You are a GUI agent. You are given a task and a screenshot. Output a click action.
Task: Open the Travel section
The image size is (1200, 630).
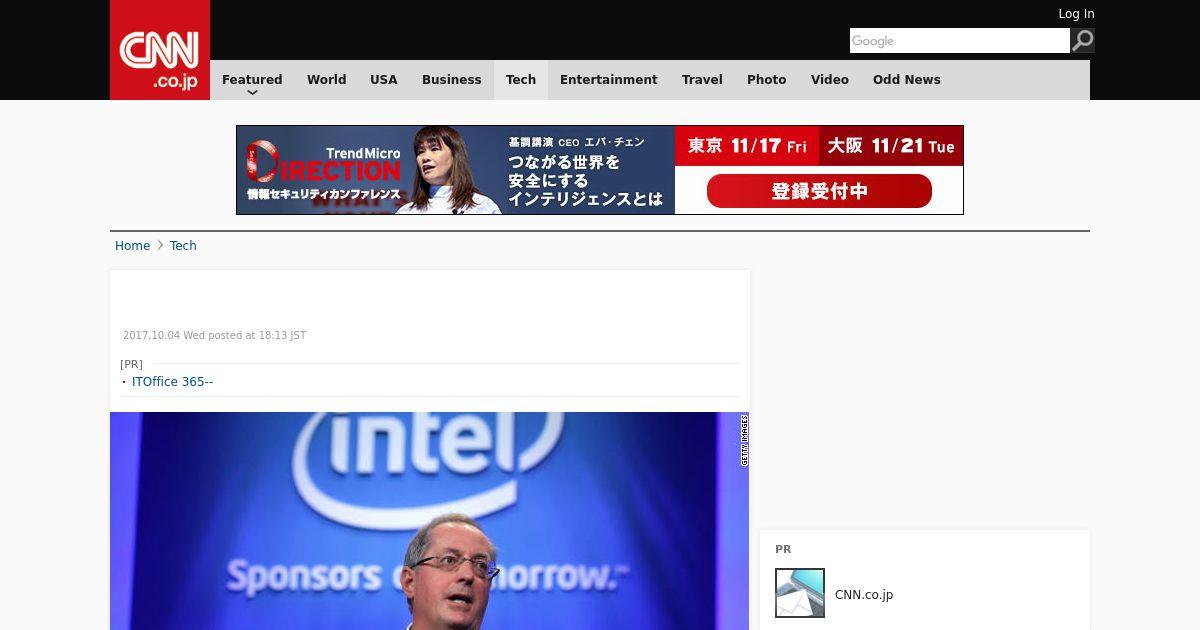(702, 80)
